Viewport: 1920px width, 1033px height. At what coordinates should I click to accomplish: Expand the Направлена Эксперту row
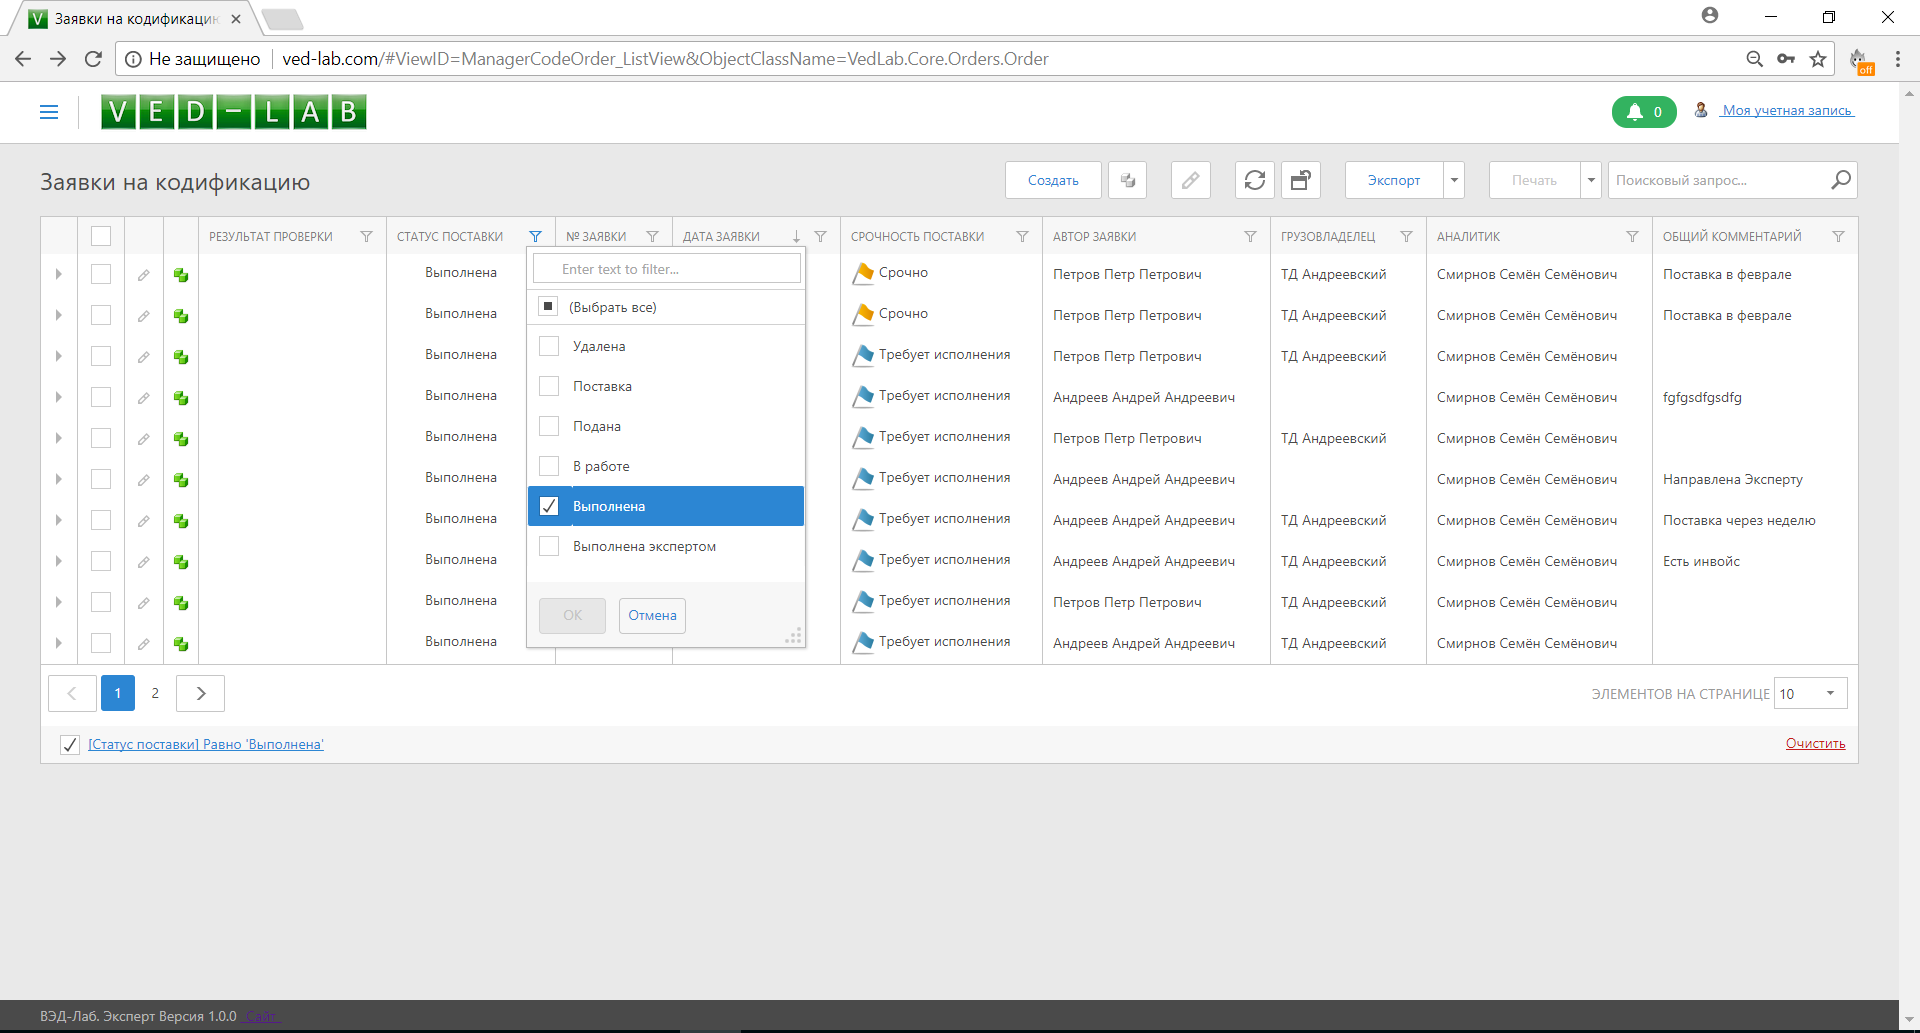pos(59,479)
